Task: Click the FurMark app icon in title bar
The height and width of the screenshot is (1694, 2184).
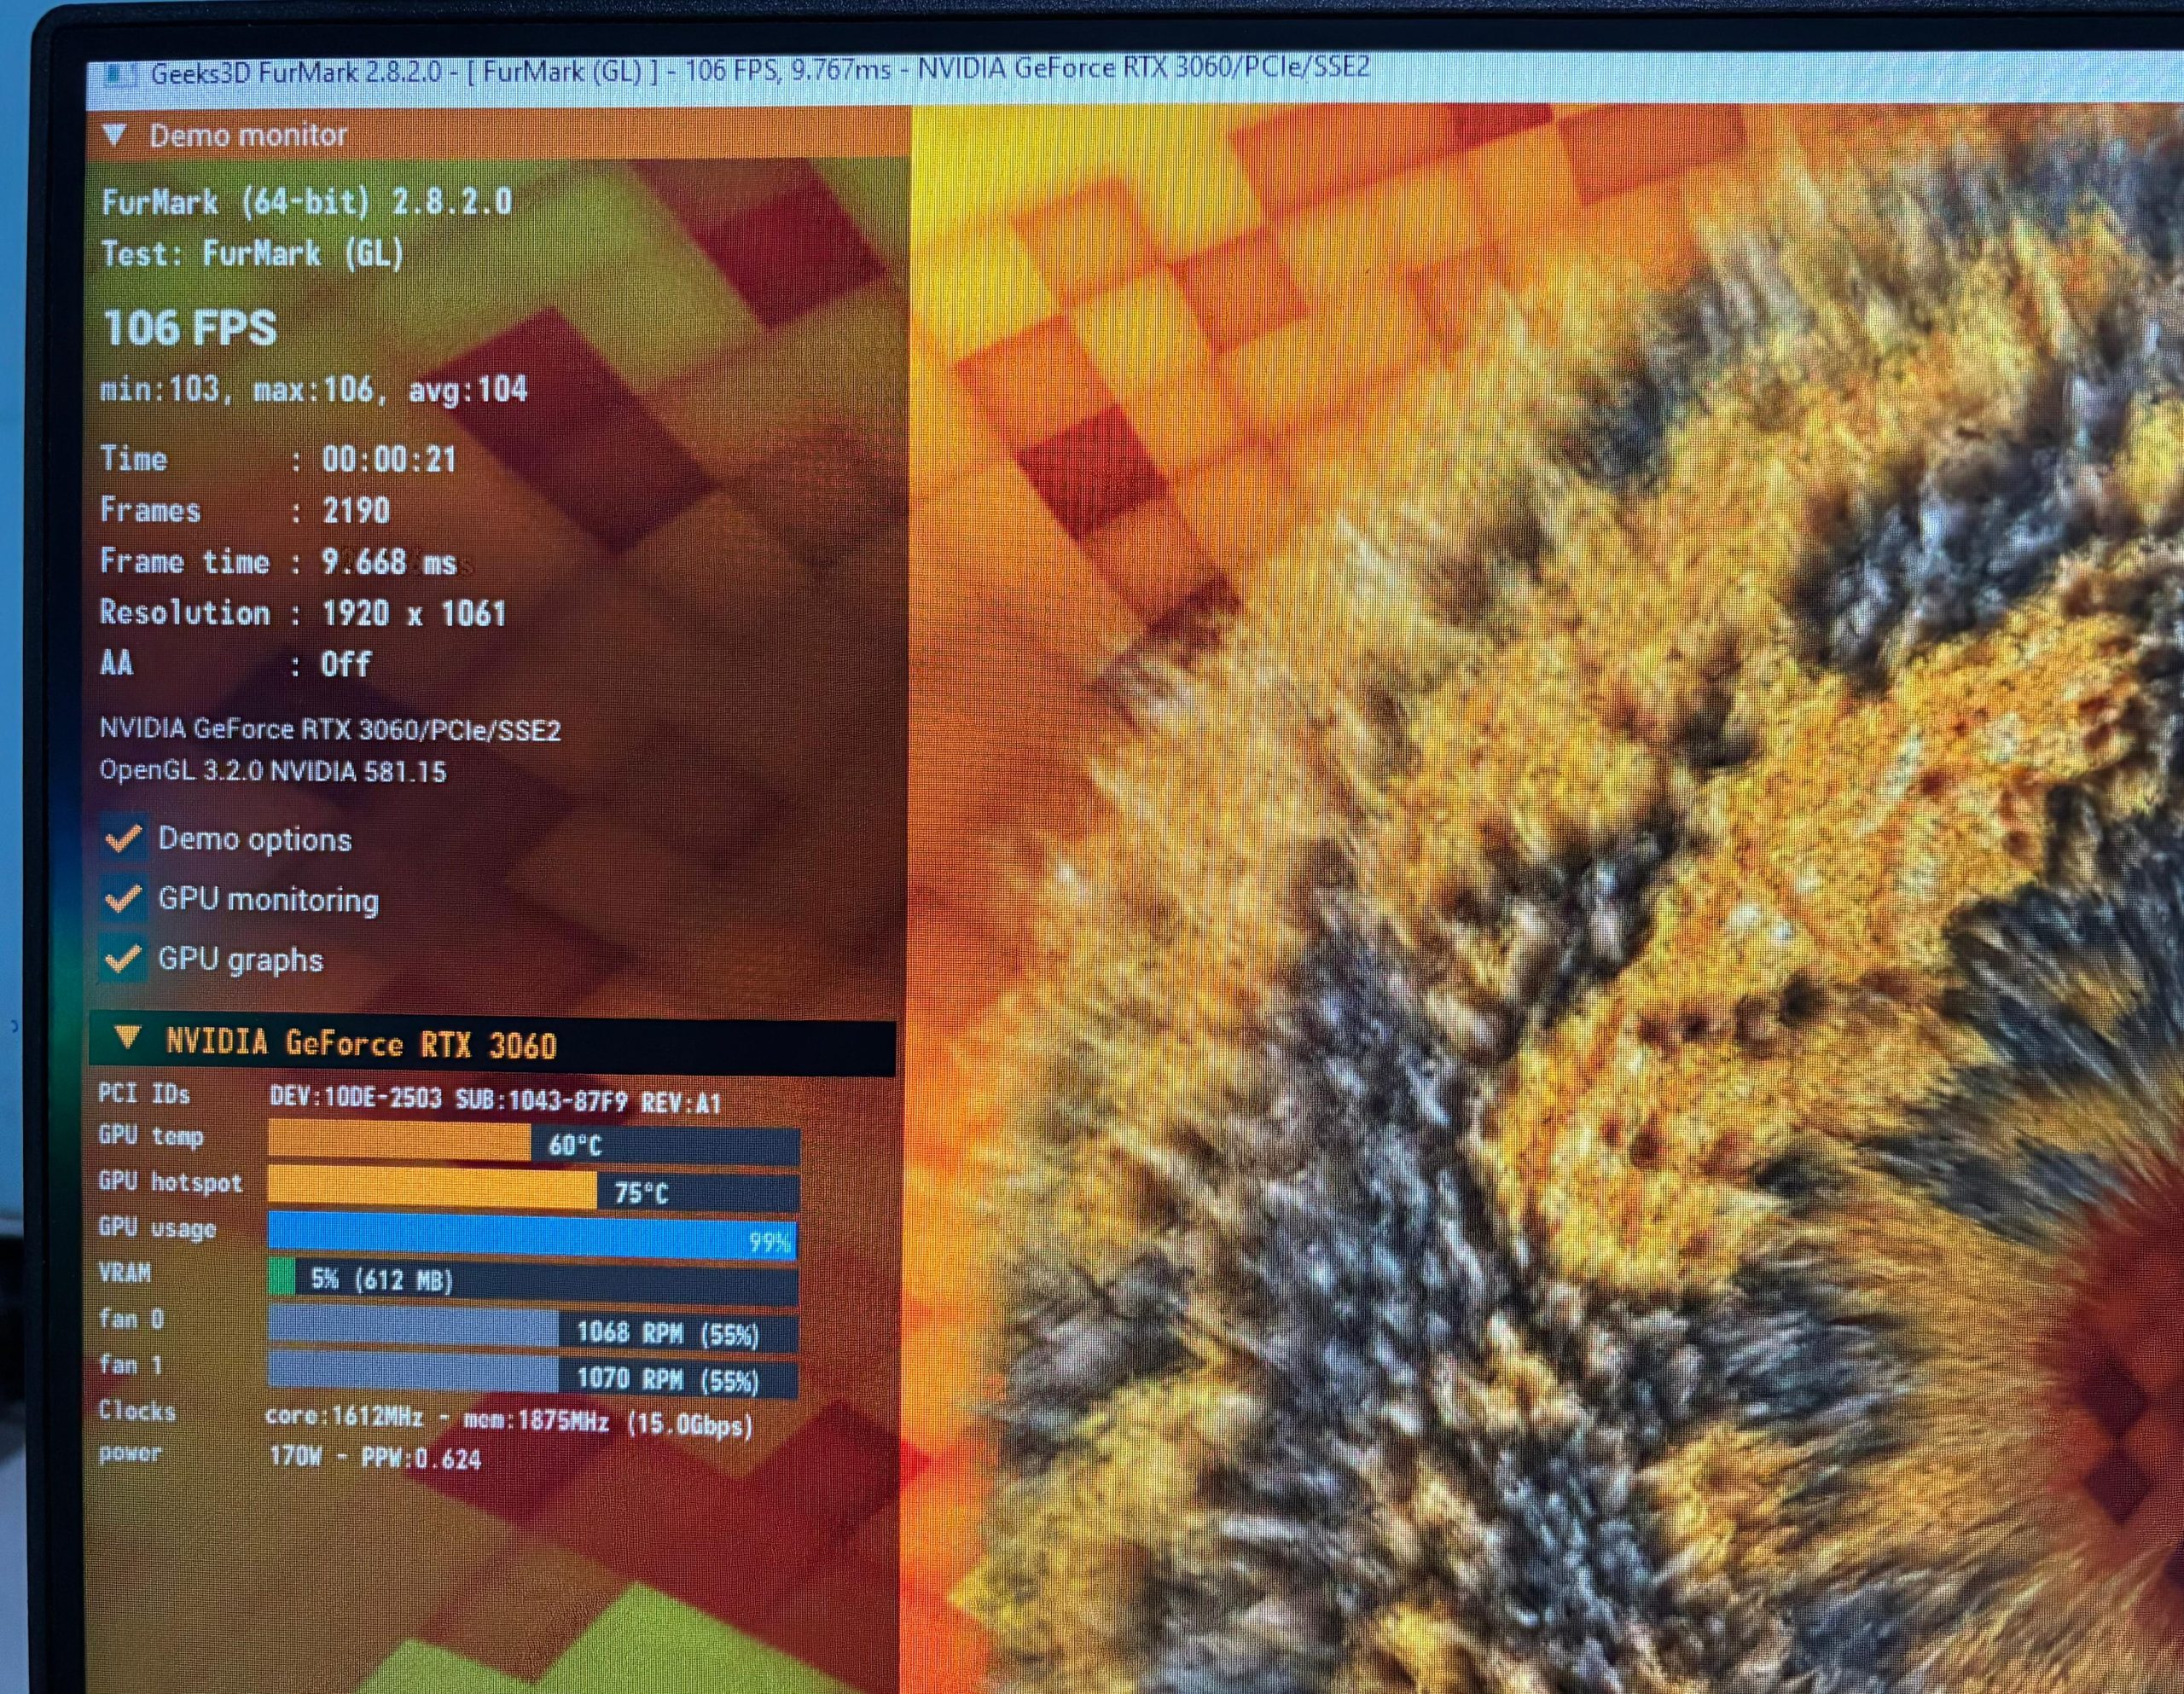Action: 120,76
